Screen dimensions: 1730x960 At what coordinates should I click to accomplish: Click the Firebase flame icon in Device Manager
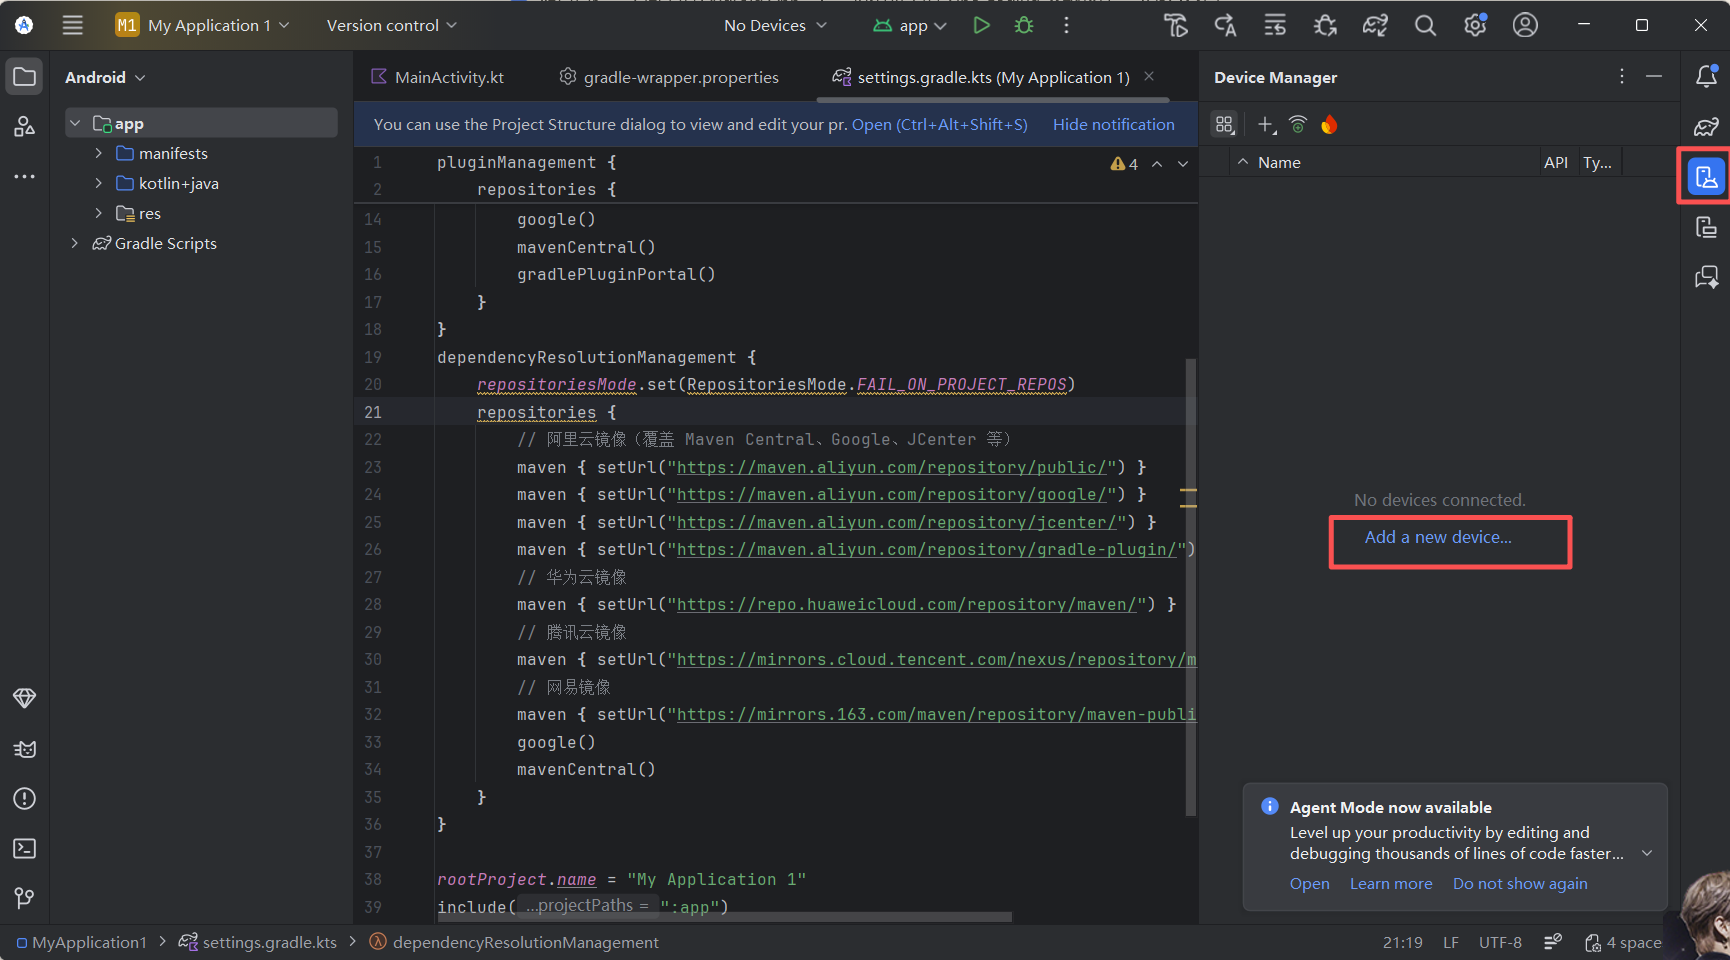(x=1329, y=125)
